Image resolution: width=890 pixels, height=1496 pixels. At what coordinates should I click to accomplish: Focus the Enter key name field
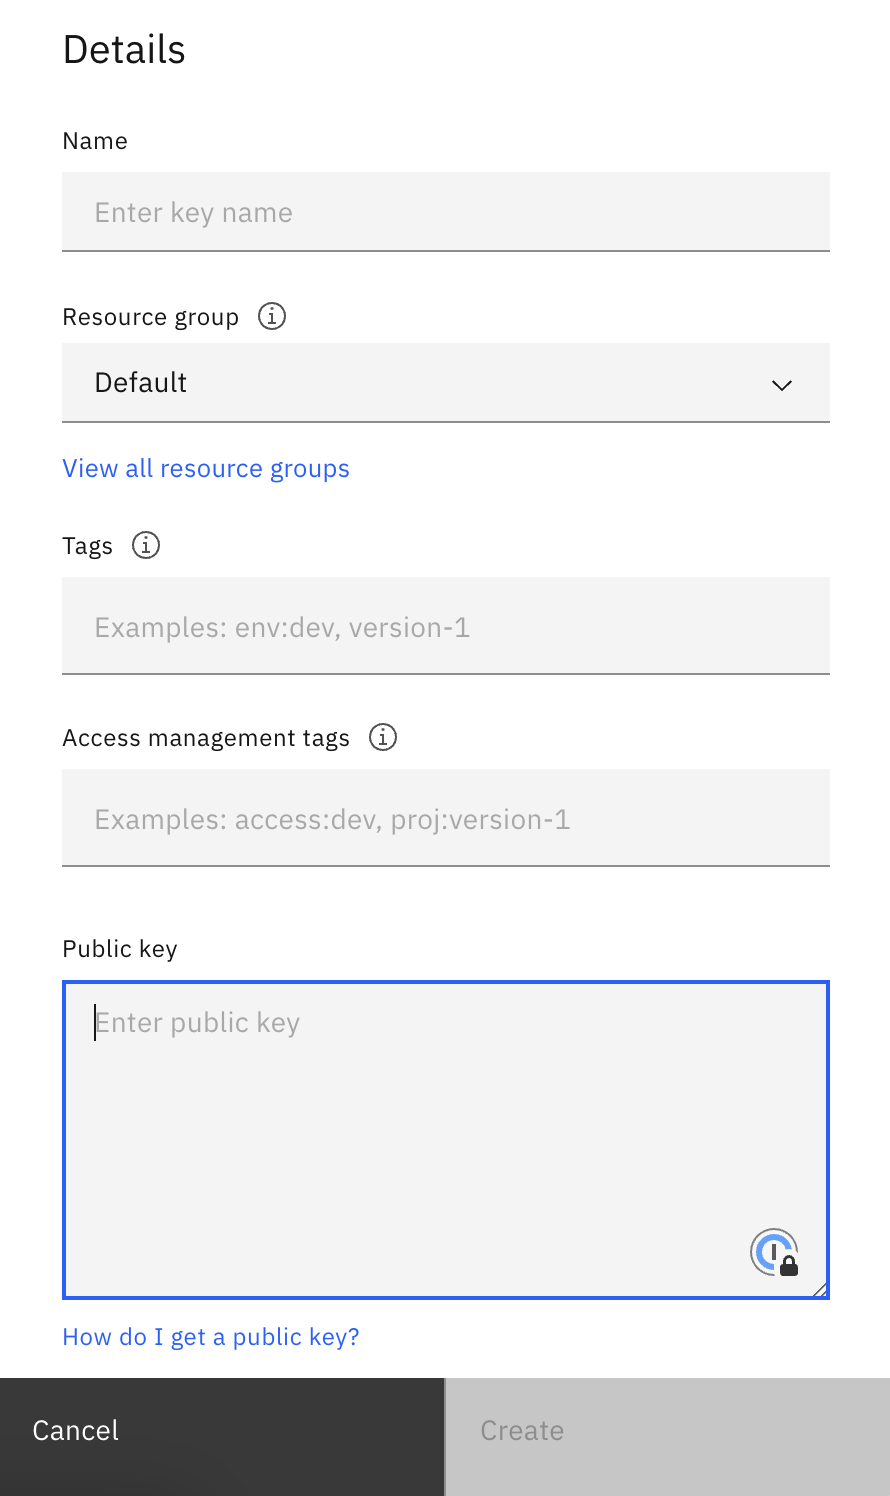(445, 211)
